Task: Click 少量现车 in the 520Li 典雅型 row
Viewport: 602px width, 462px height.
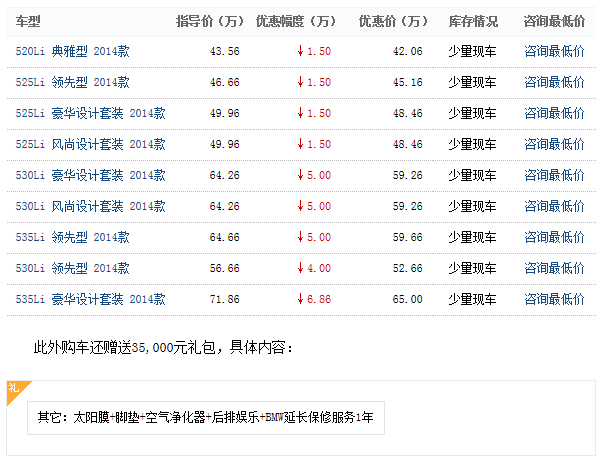Action: [472, 51]
